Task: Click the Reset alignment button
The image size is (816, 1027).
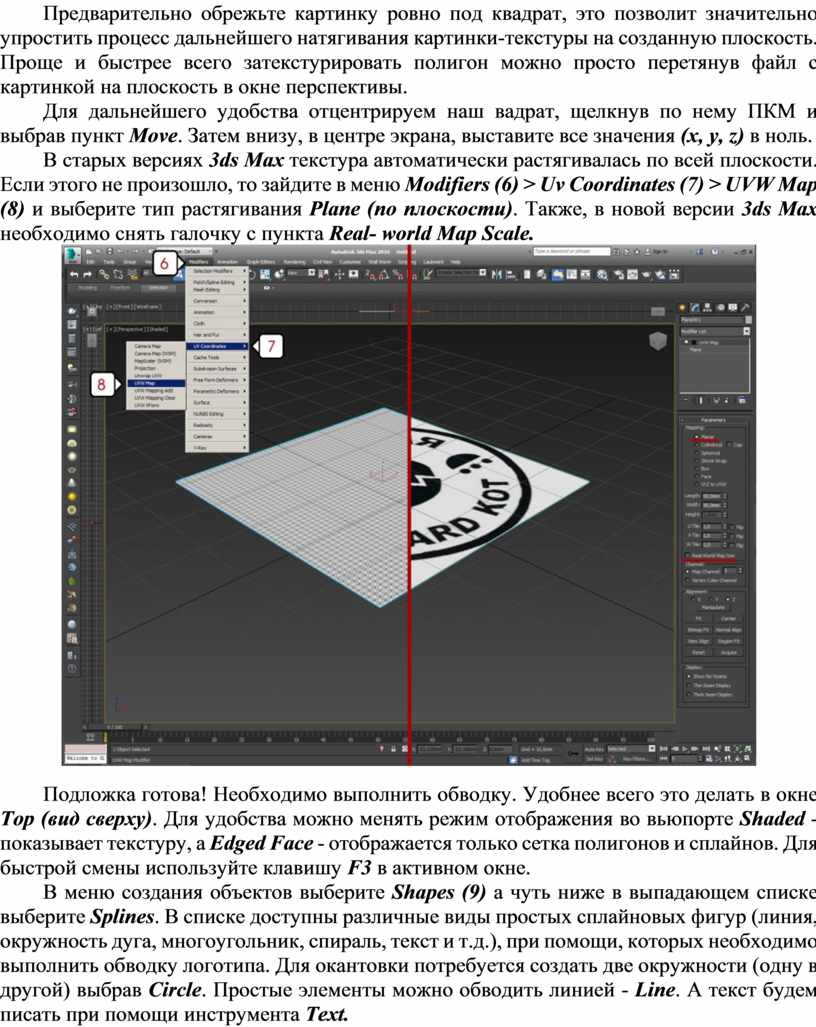Action: coord(698,652)
